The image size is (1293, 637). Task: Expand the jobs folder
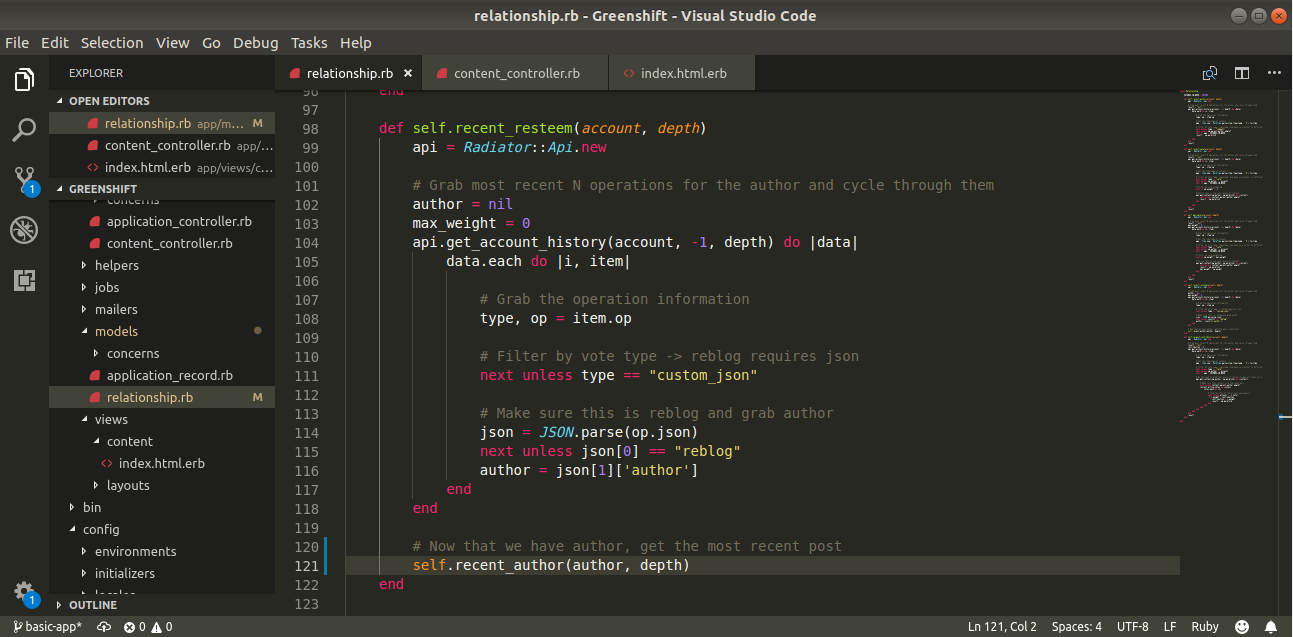(x=162, y=287)
